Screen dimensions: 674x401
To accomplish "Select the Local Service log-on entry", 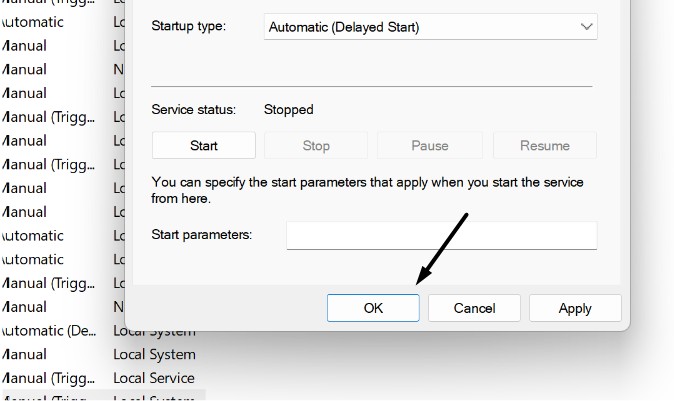I will point(154,378).
